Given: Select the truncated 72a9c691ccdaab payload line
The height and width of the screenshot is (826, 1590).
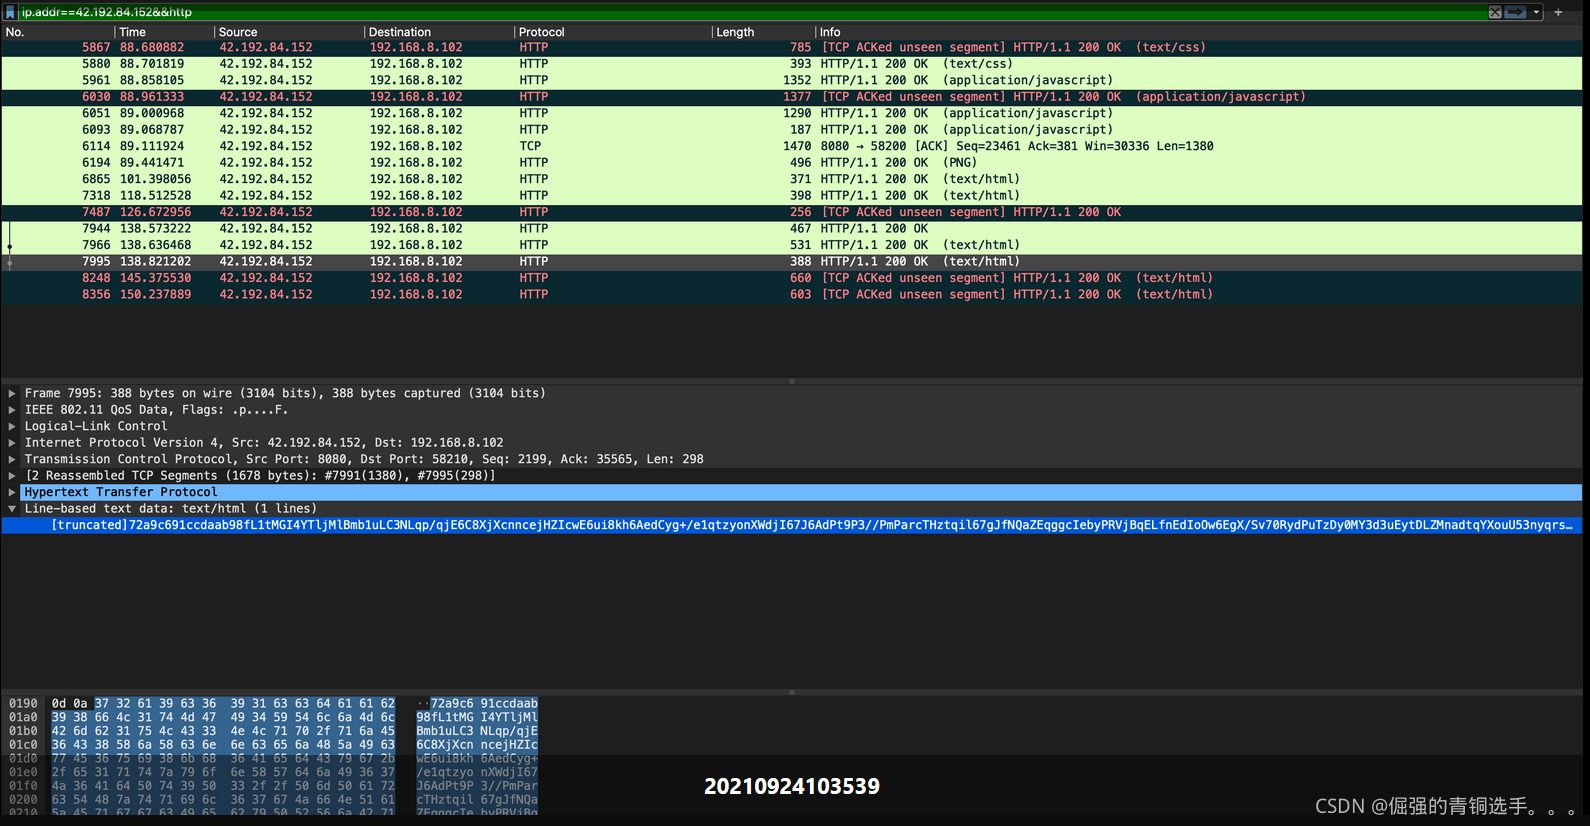Looking at the screenshot, I should tap(792, 525).
